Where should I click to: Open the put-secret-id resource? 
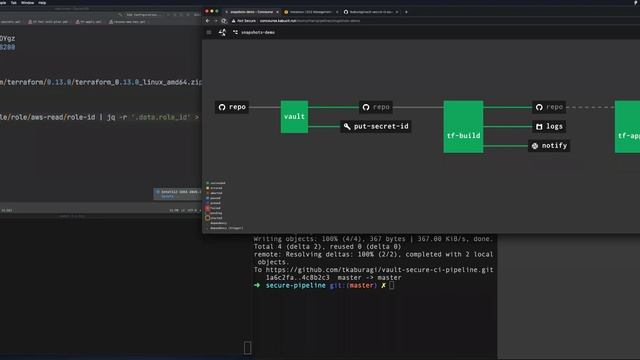click(x=376, y=126)
